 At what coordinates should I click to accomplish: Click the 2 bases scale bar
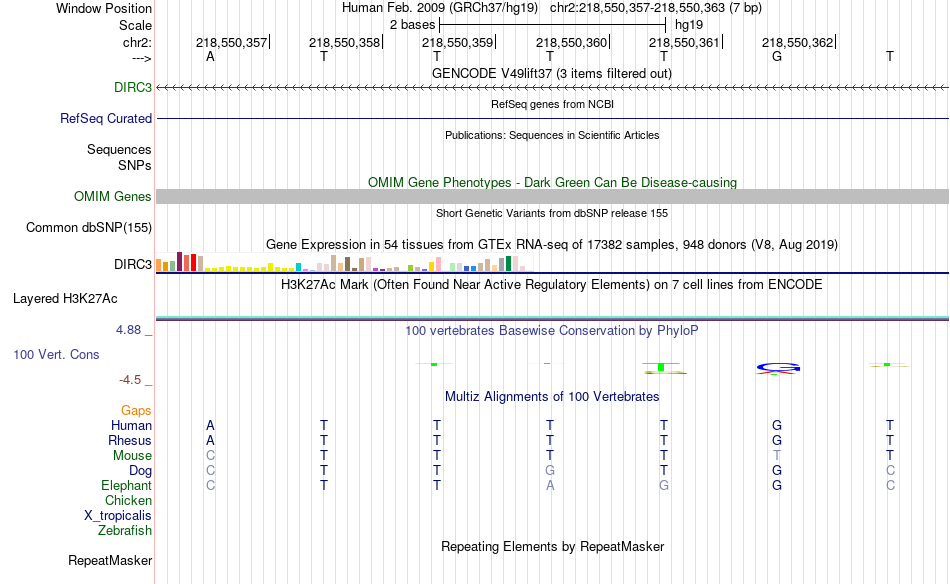553,25
